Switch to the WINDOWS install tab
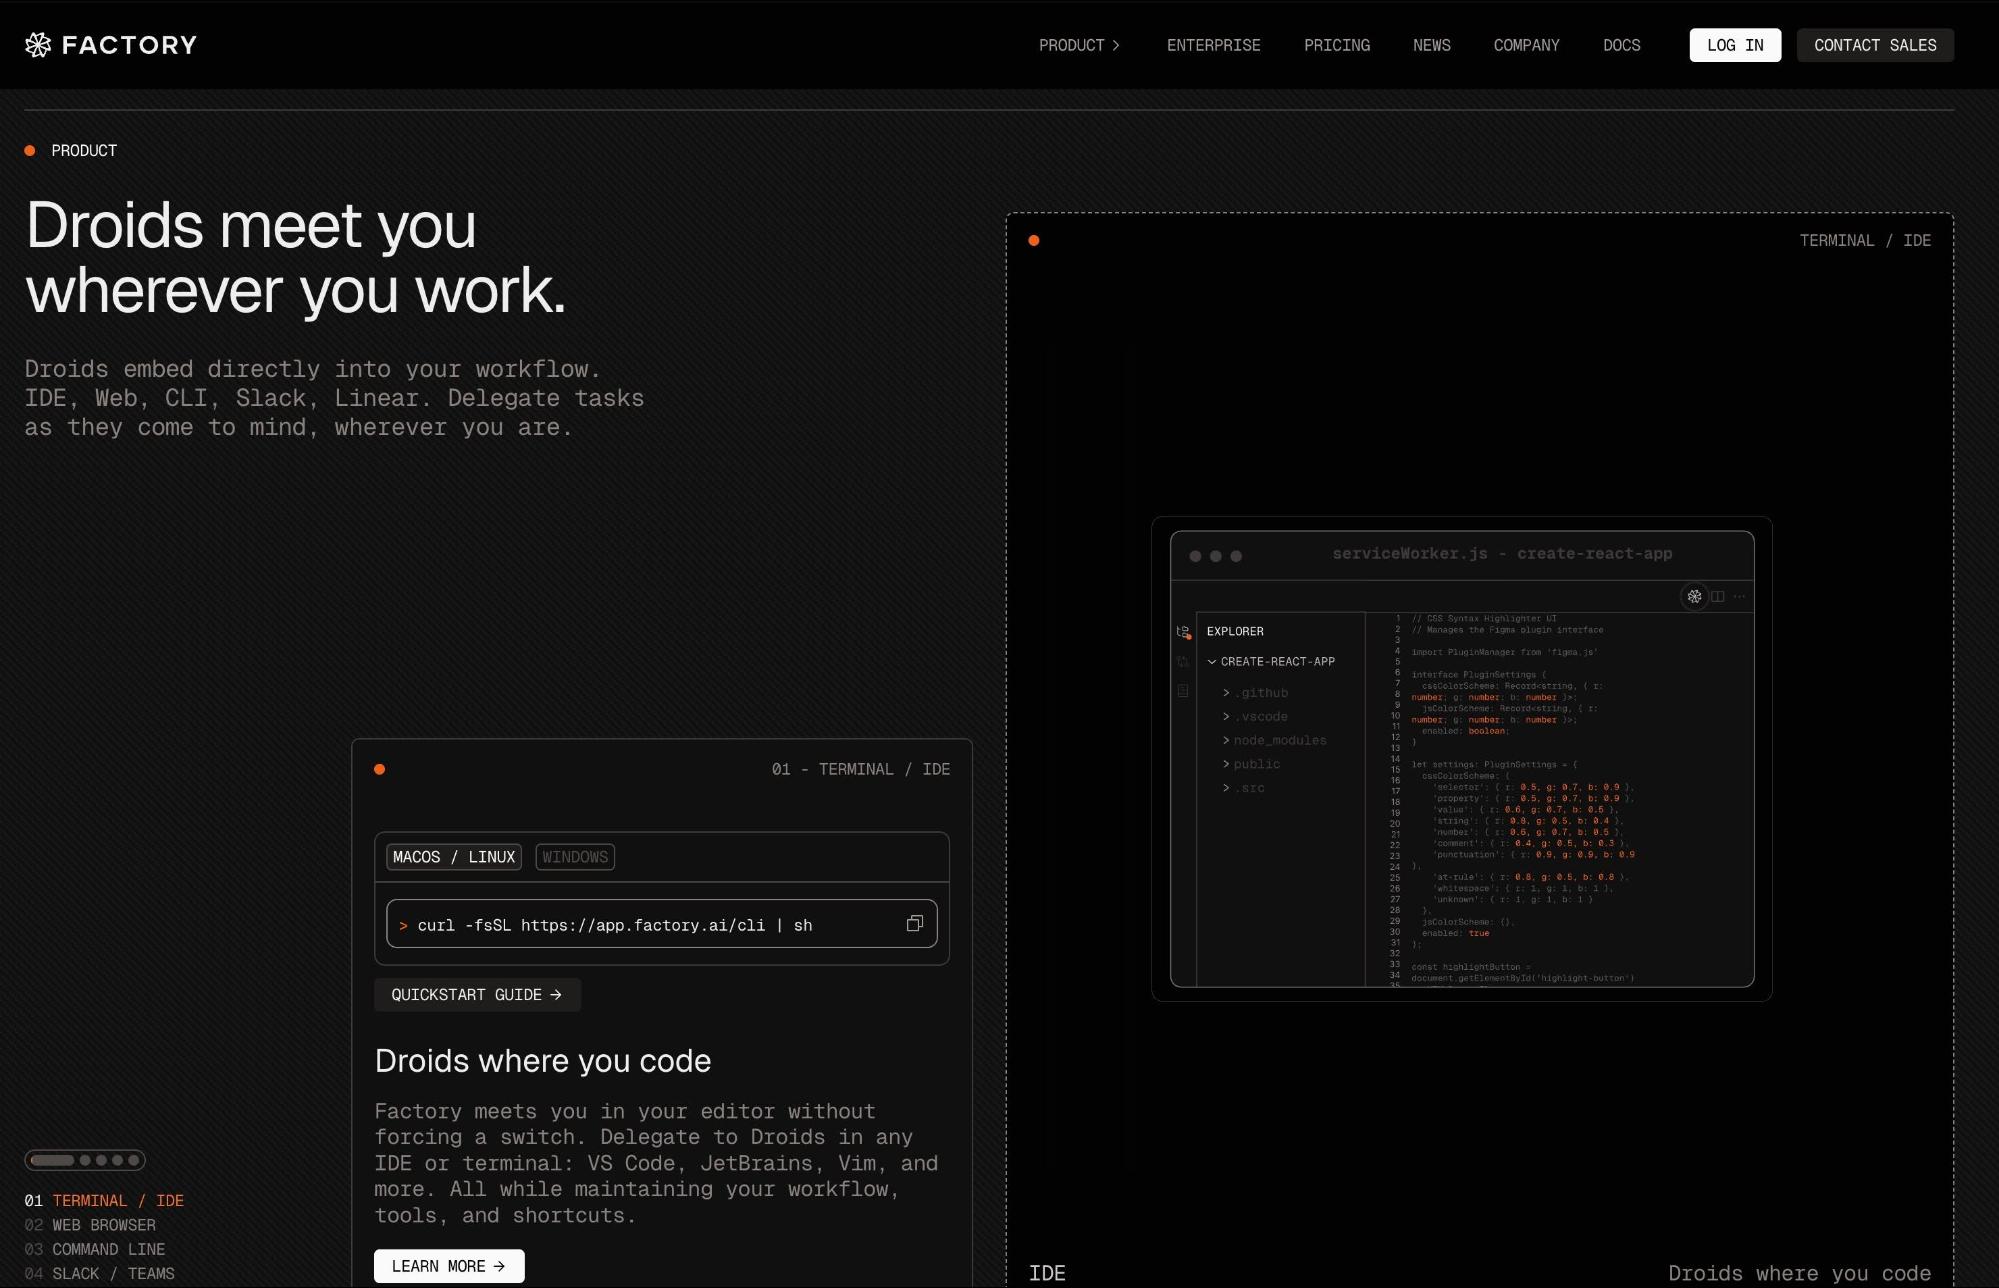Image resolution: width=1999 pixels, height=1288 pixels. [575, 857]
